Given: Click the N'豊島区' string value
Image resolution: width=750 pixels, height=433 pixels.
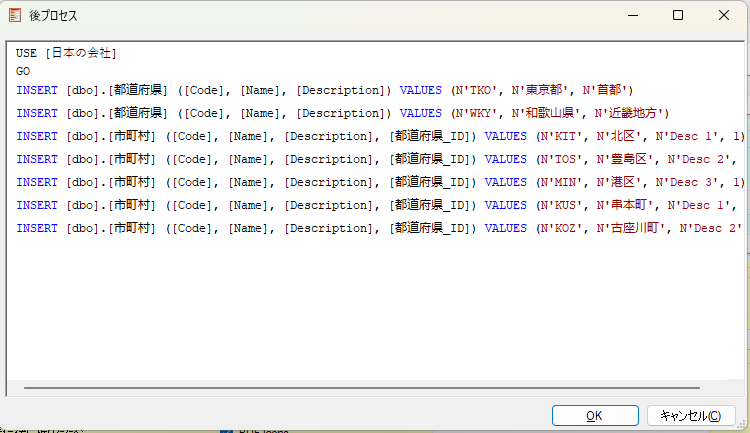Looking at the screenshot, I should (x=625, y=159).
